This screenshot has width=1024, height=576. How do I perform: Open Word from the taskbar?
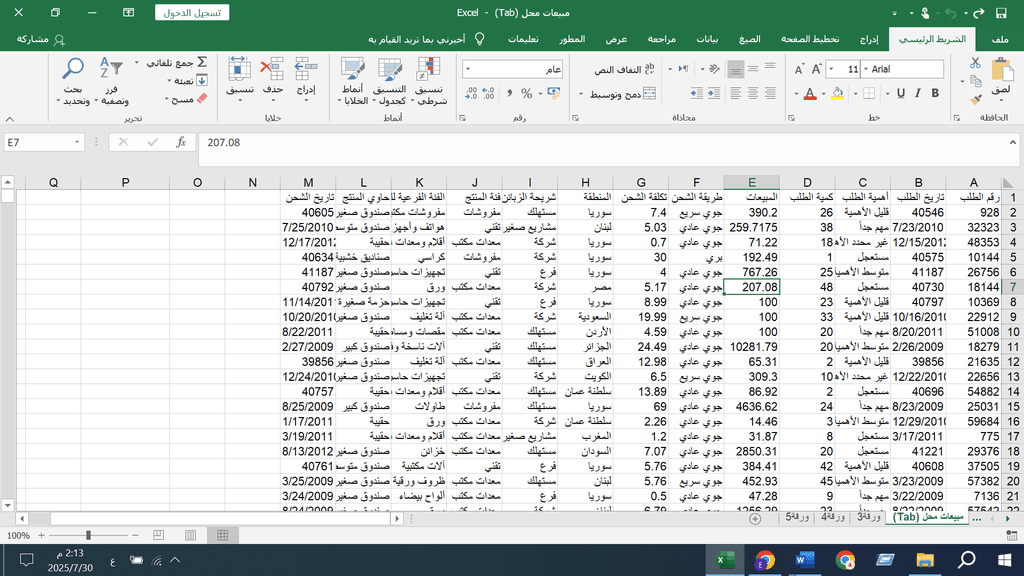point(805,560)
